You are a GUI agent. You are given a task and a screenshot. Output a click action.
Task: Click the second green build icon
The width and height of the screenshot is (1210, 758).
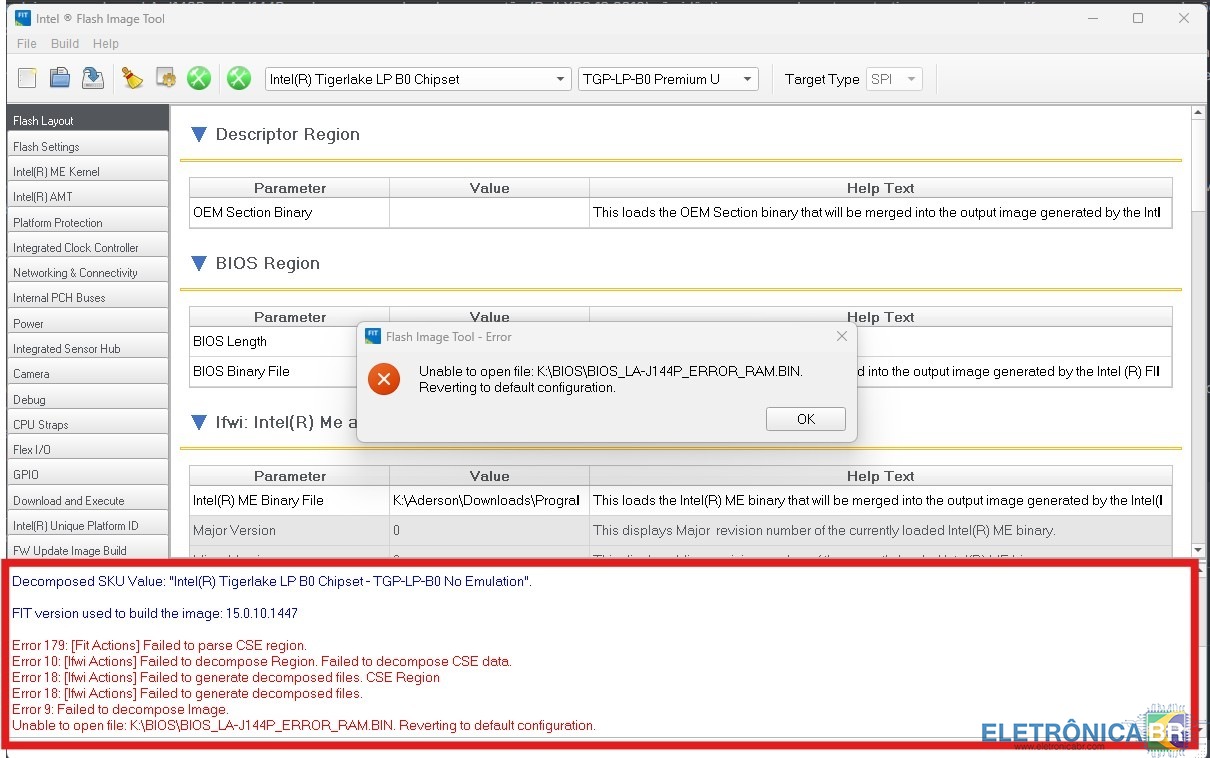coord(238,78)
